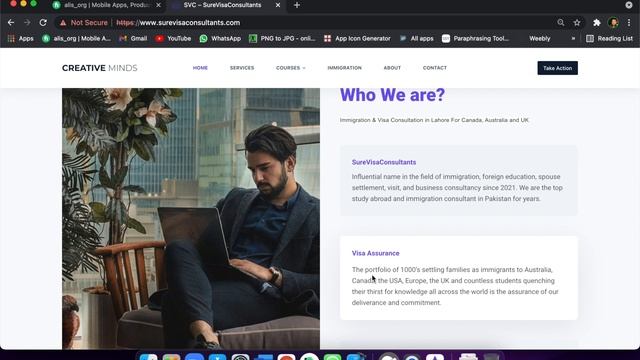This screenshot has width=640, height=360.
Task: Click the Who We are? heading
Action: click(x=392, y=95)
